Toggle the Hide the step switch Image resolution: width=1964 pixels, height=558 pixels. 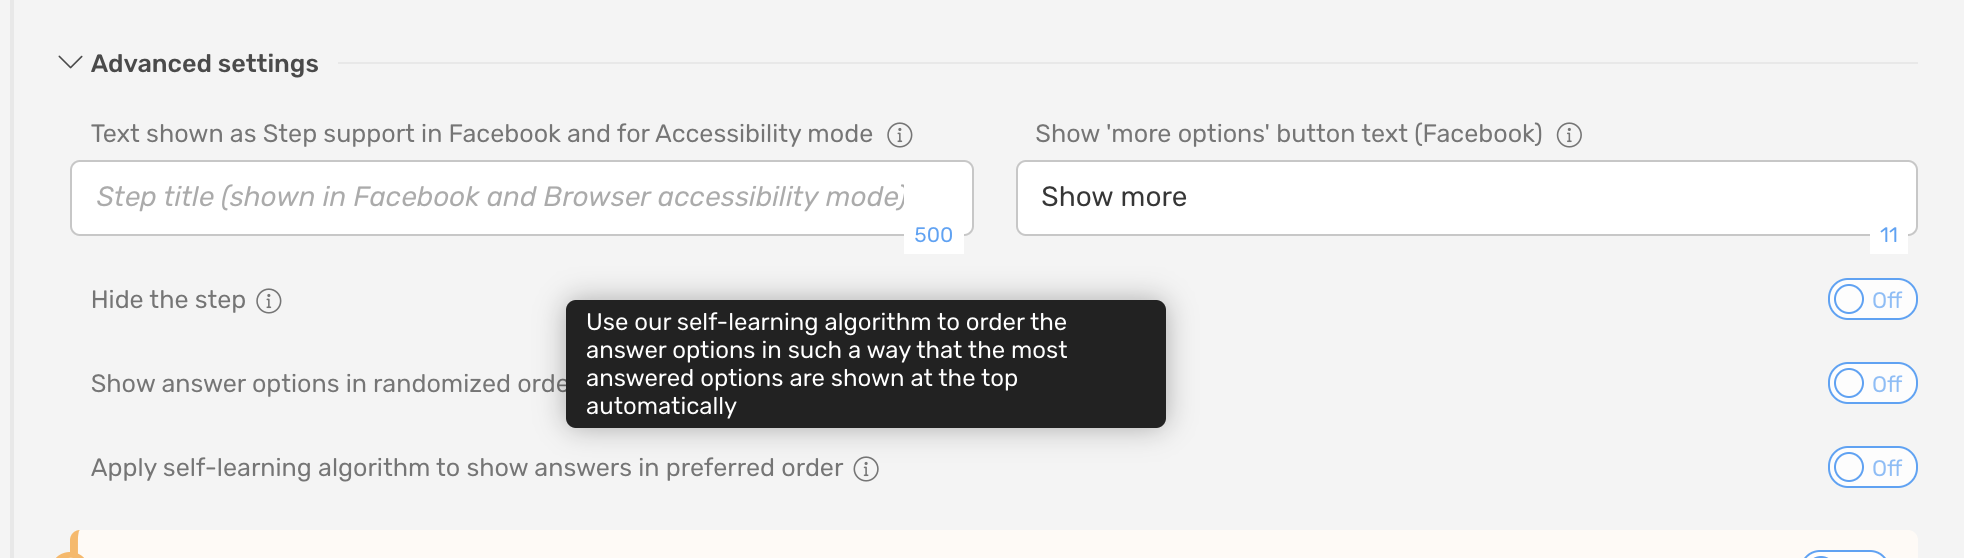coord(1872,299)
